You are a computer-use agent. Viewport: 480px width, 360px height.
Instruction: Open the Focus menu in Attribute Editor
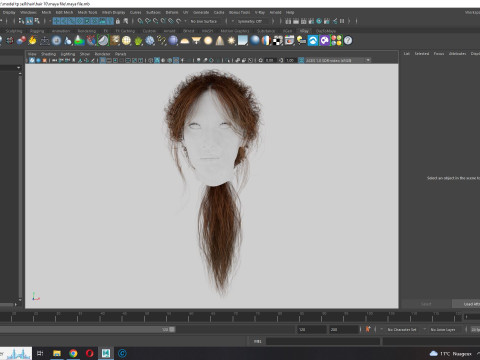pos(439,54)
